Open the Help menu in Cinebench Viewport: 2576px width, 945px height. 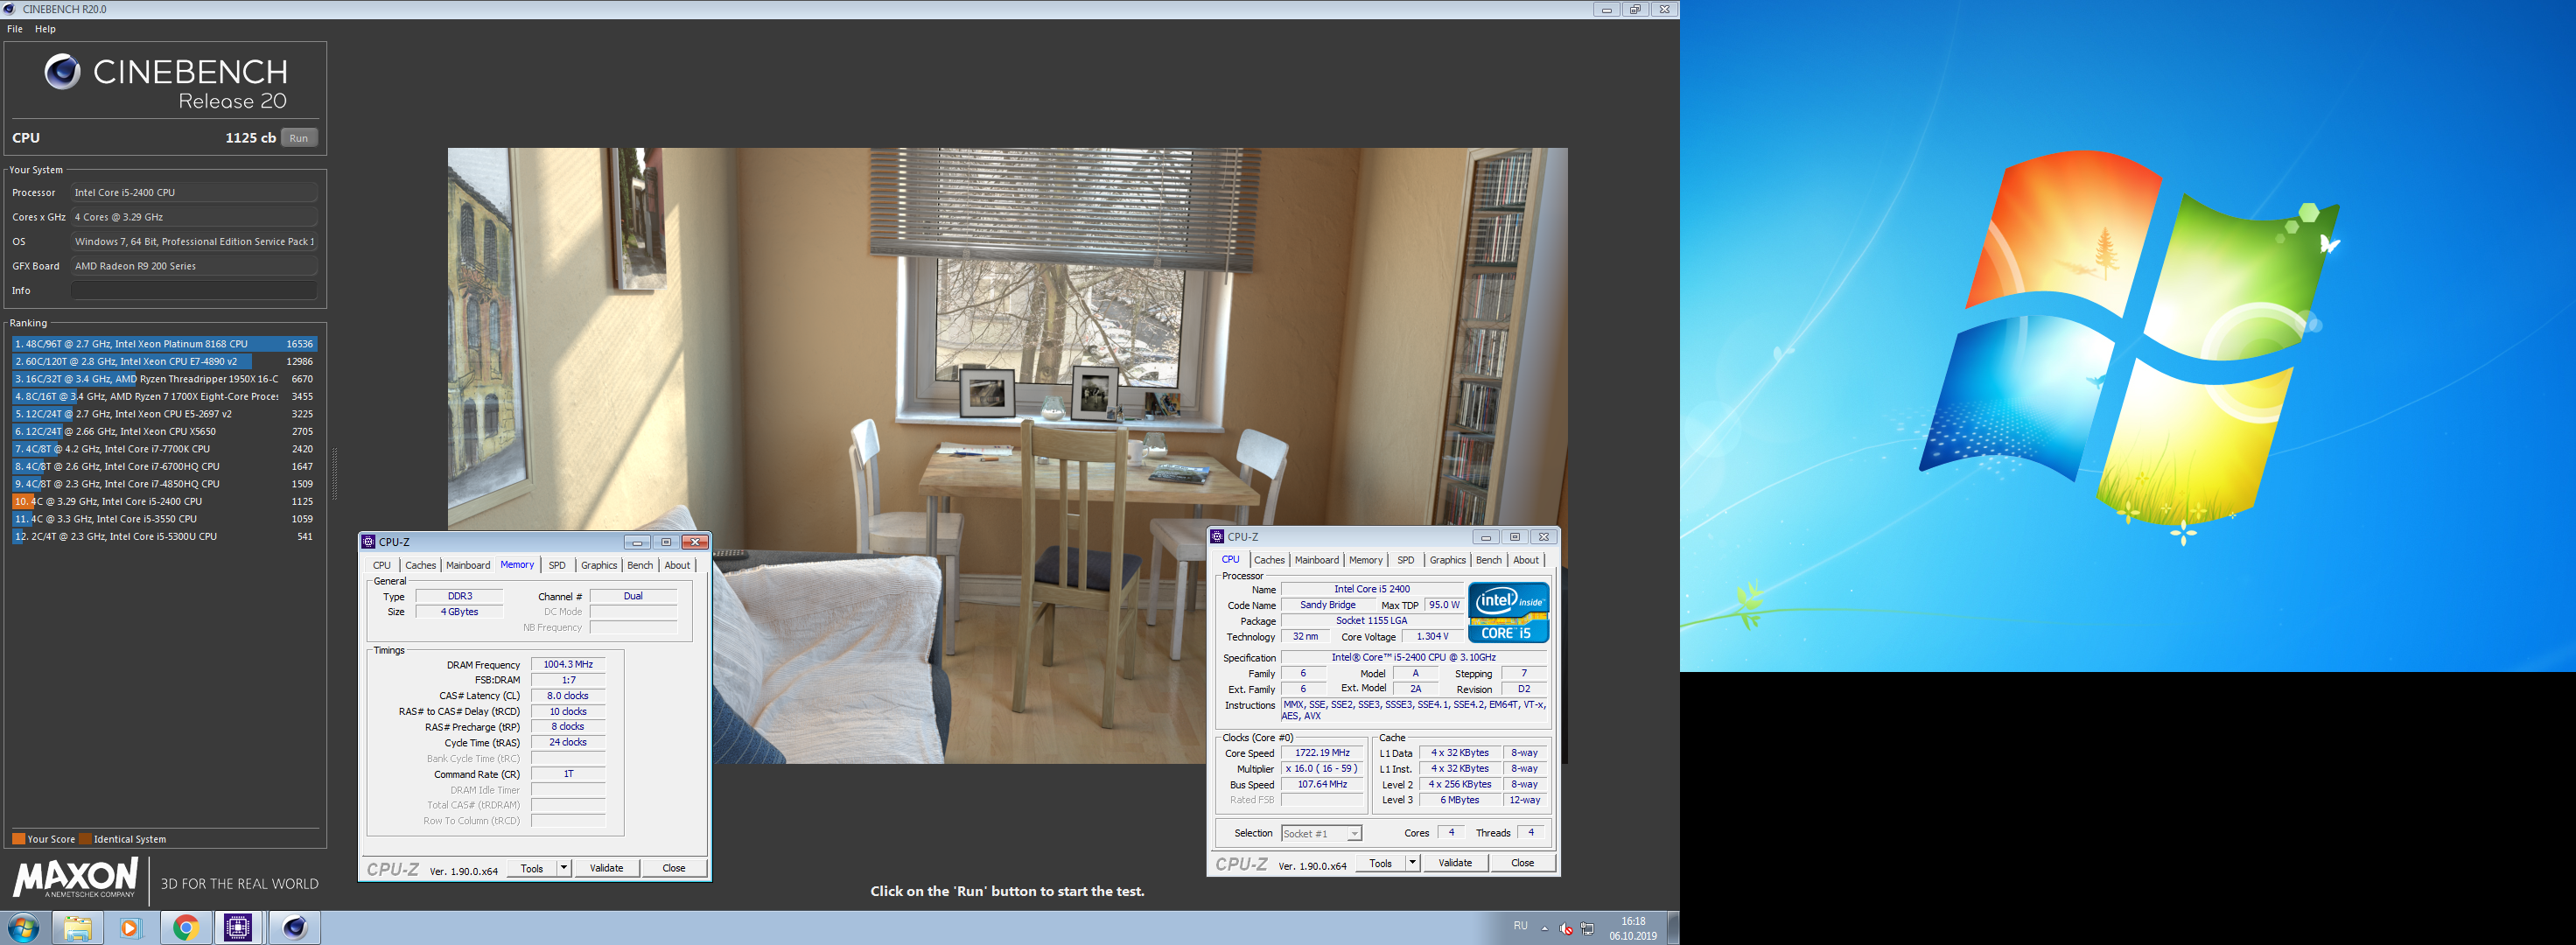45,29
